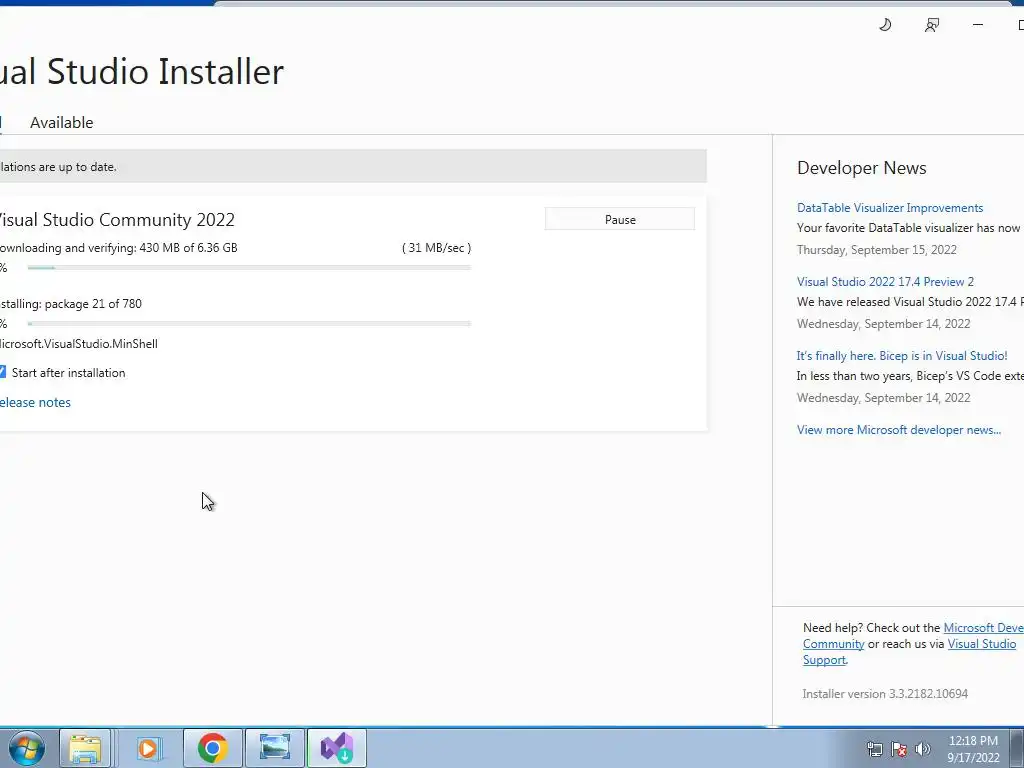Screen dimensions: 1024x768
Task: Show the clock and date in the tray
Action: click(973, 749)
